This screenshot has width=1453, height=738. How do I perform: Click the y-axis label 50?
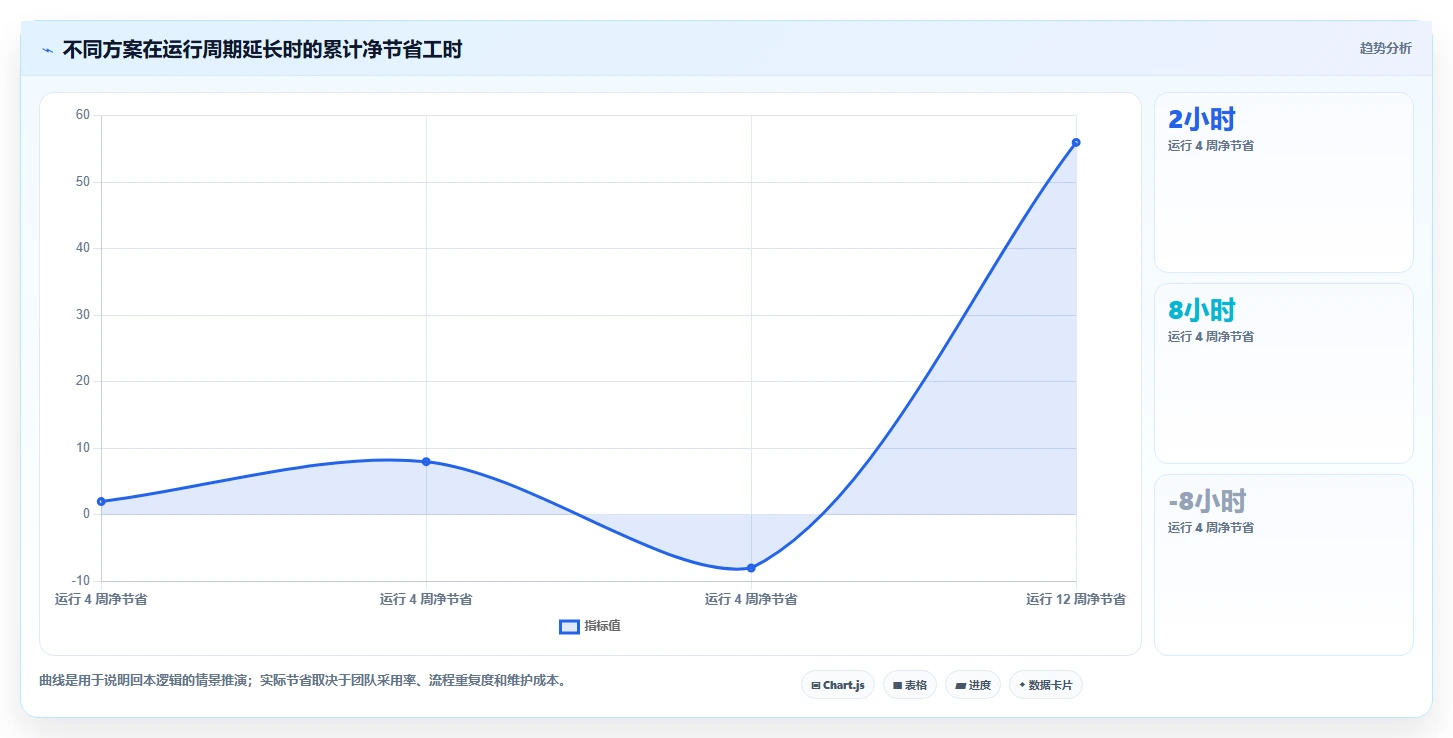point(83,182)
